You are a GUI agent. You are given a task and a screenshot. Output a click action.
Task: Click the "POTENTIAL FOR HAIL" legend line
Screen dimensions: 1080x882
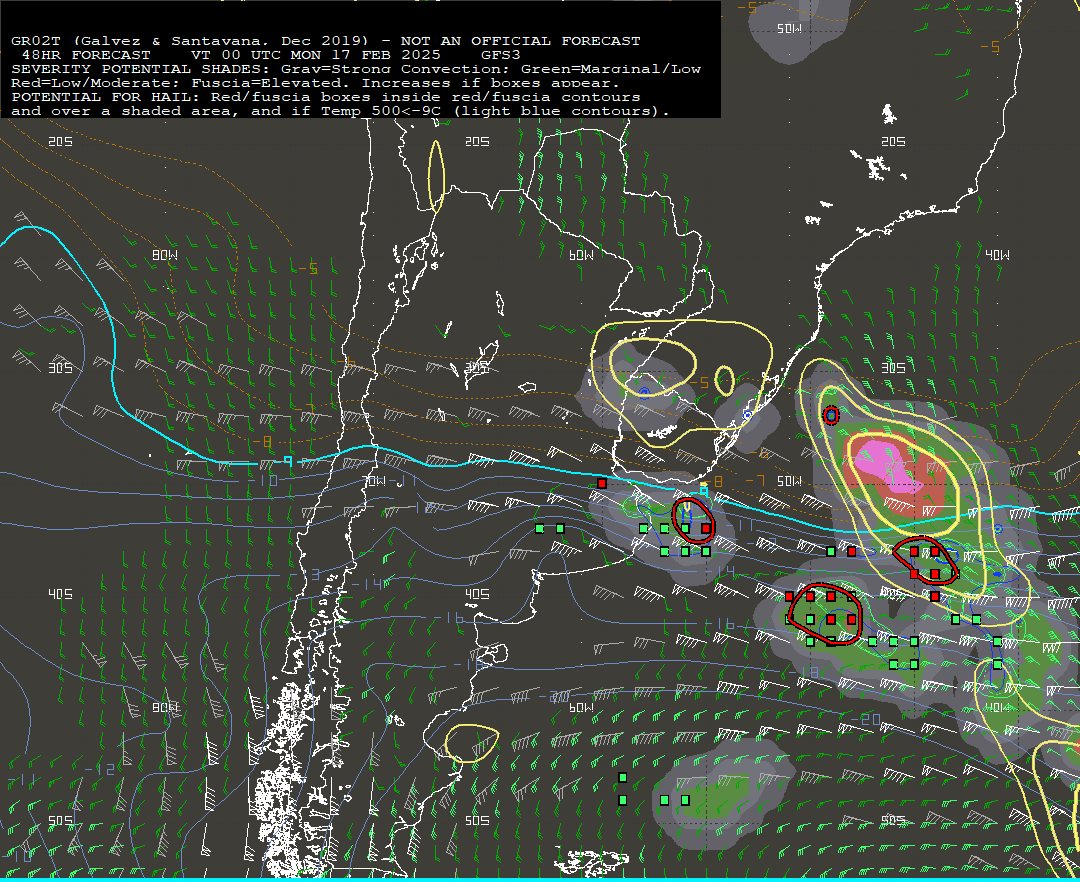326,97
